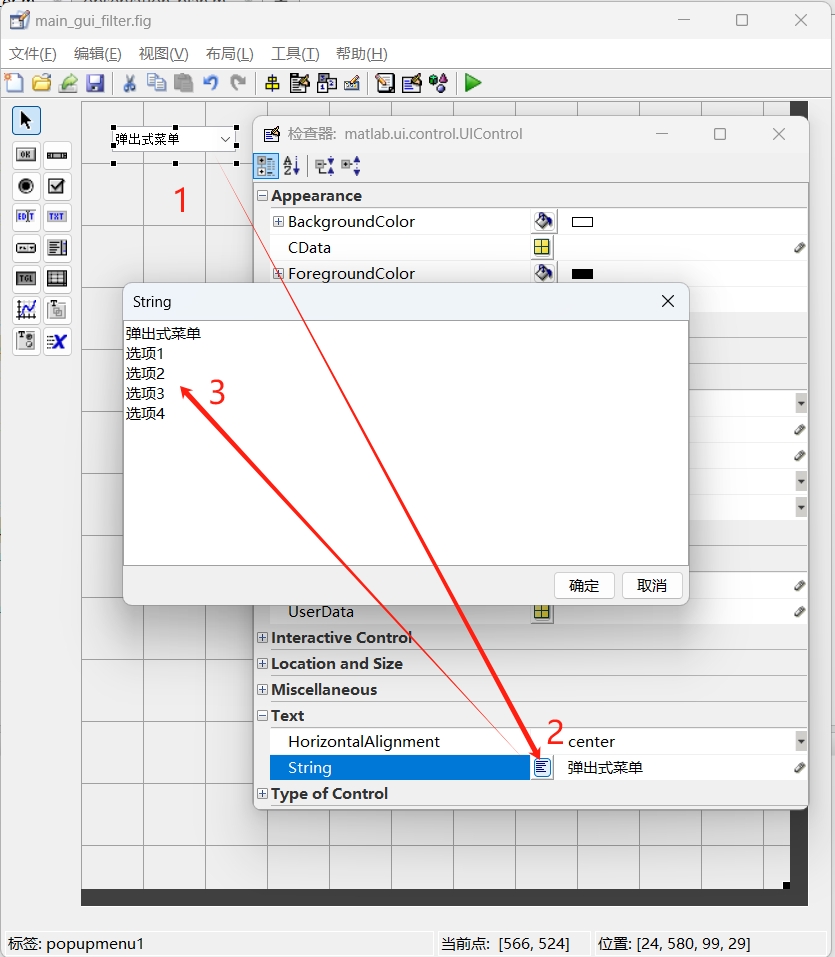Pick the Table component tool
The width and height of the screenshot is (835, 957).
(x=57, y=279)
